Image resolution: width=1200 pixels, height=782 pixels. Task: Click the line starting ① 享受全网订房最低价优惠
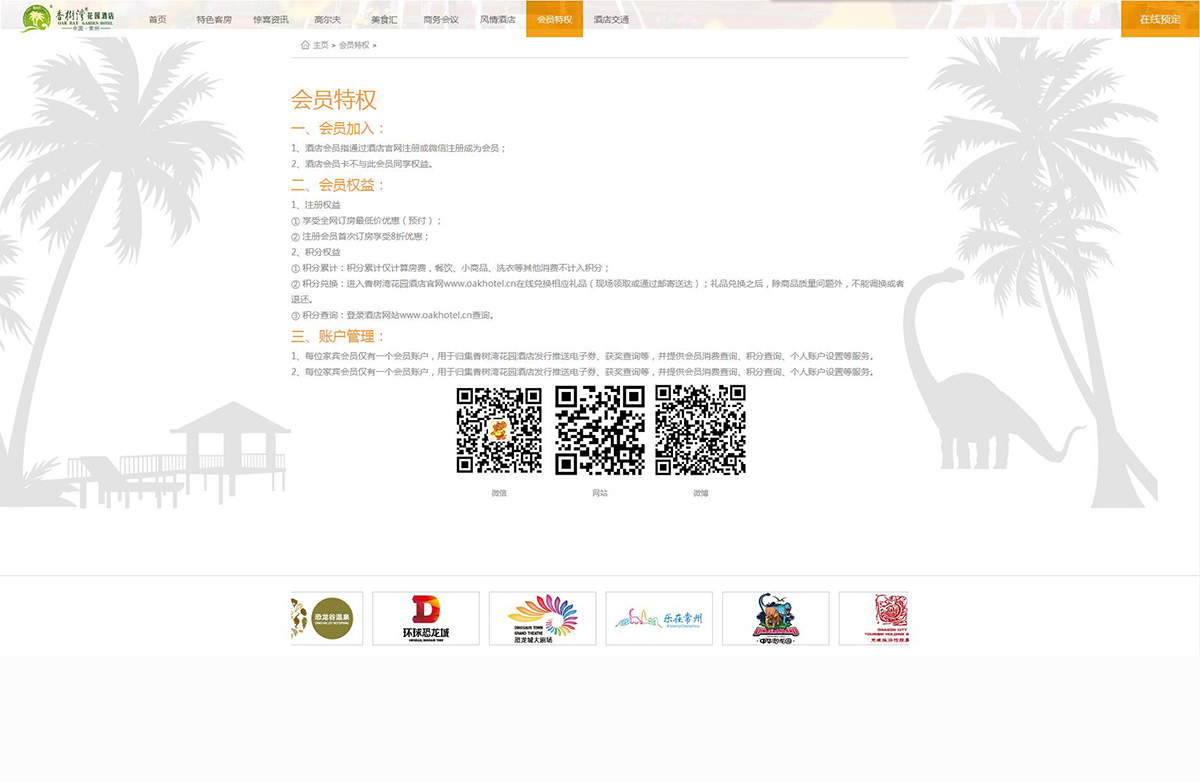pyautogui.click(x=366, y=221)
